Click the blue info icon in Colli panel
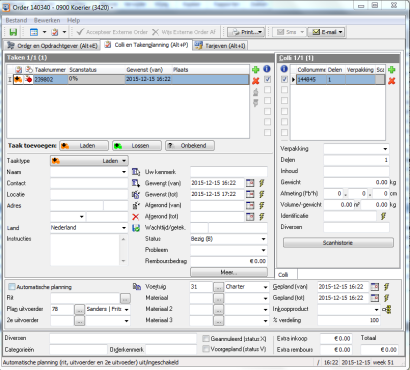This screenshot has height=370, width=410. 284,69
